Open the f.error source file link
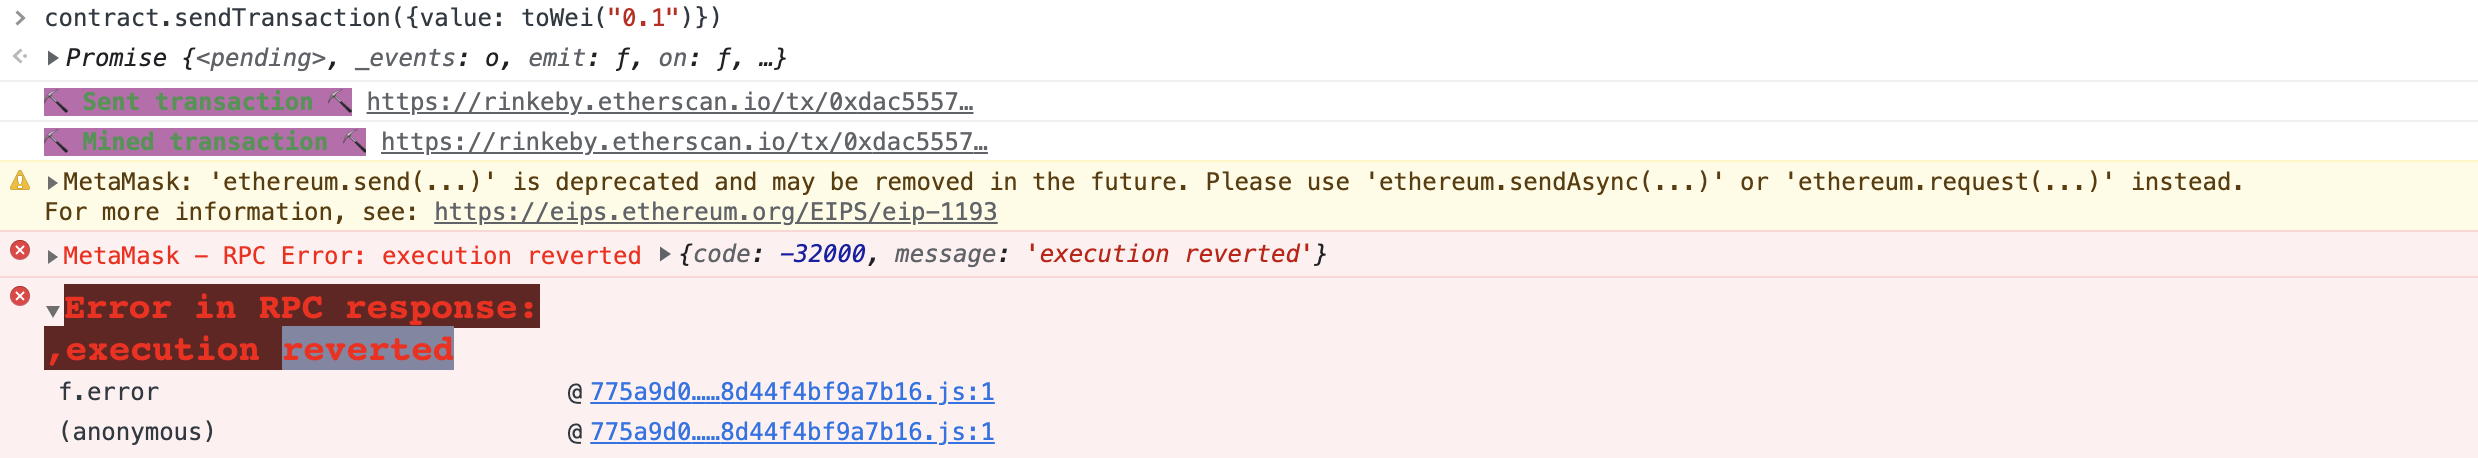The image size is (2478, 458). (791, 392)
